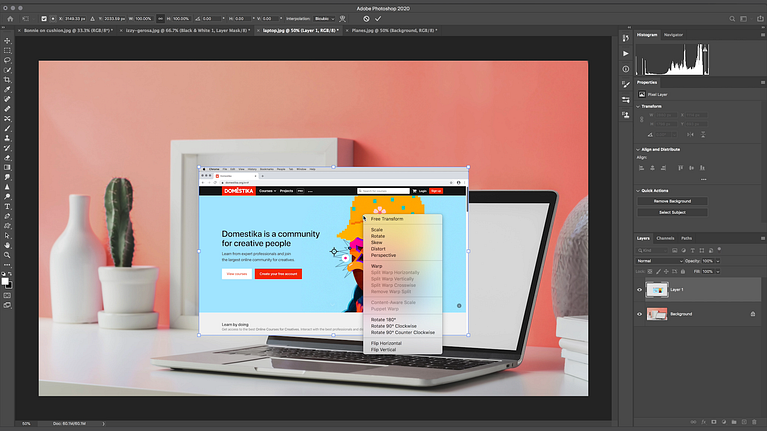Image resolution: width=767 pixels, height=431 pixels.
Task: Click the foreground color swatch
Action: [5, 281]
